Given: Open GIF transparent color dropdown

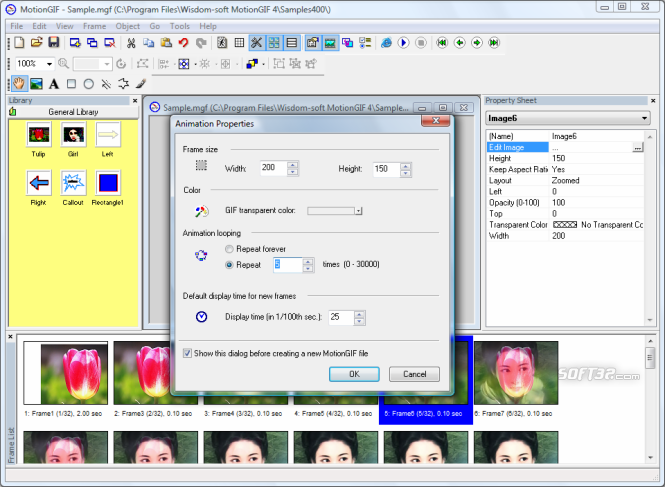Looking at the screenshot, I should click(x=358, y=211).
